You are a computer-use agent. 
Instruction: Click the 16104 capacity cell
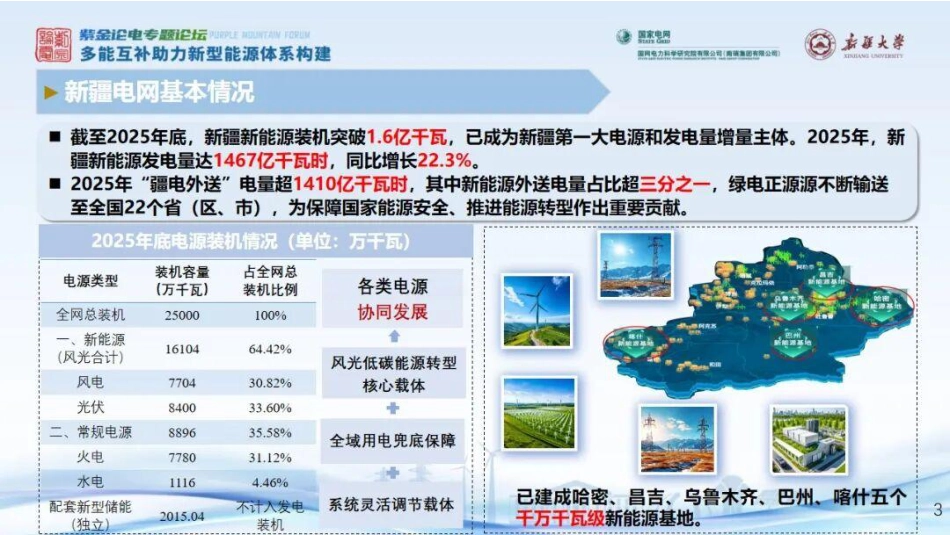coord(182,350)
